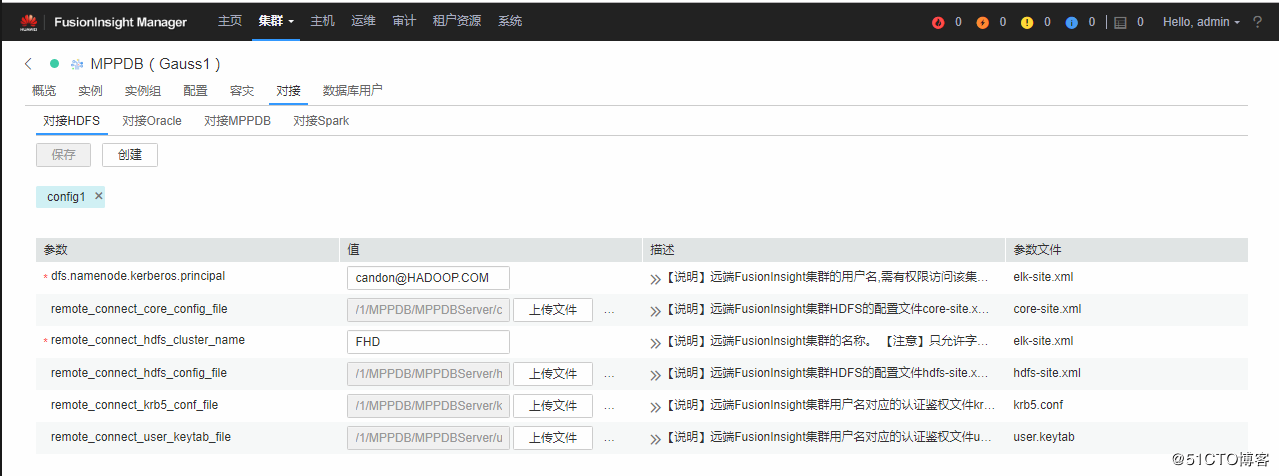
Task: Switch to the 对接MPPDB sub-tab
Action: pos(237,121)
